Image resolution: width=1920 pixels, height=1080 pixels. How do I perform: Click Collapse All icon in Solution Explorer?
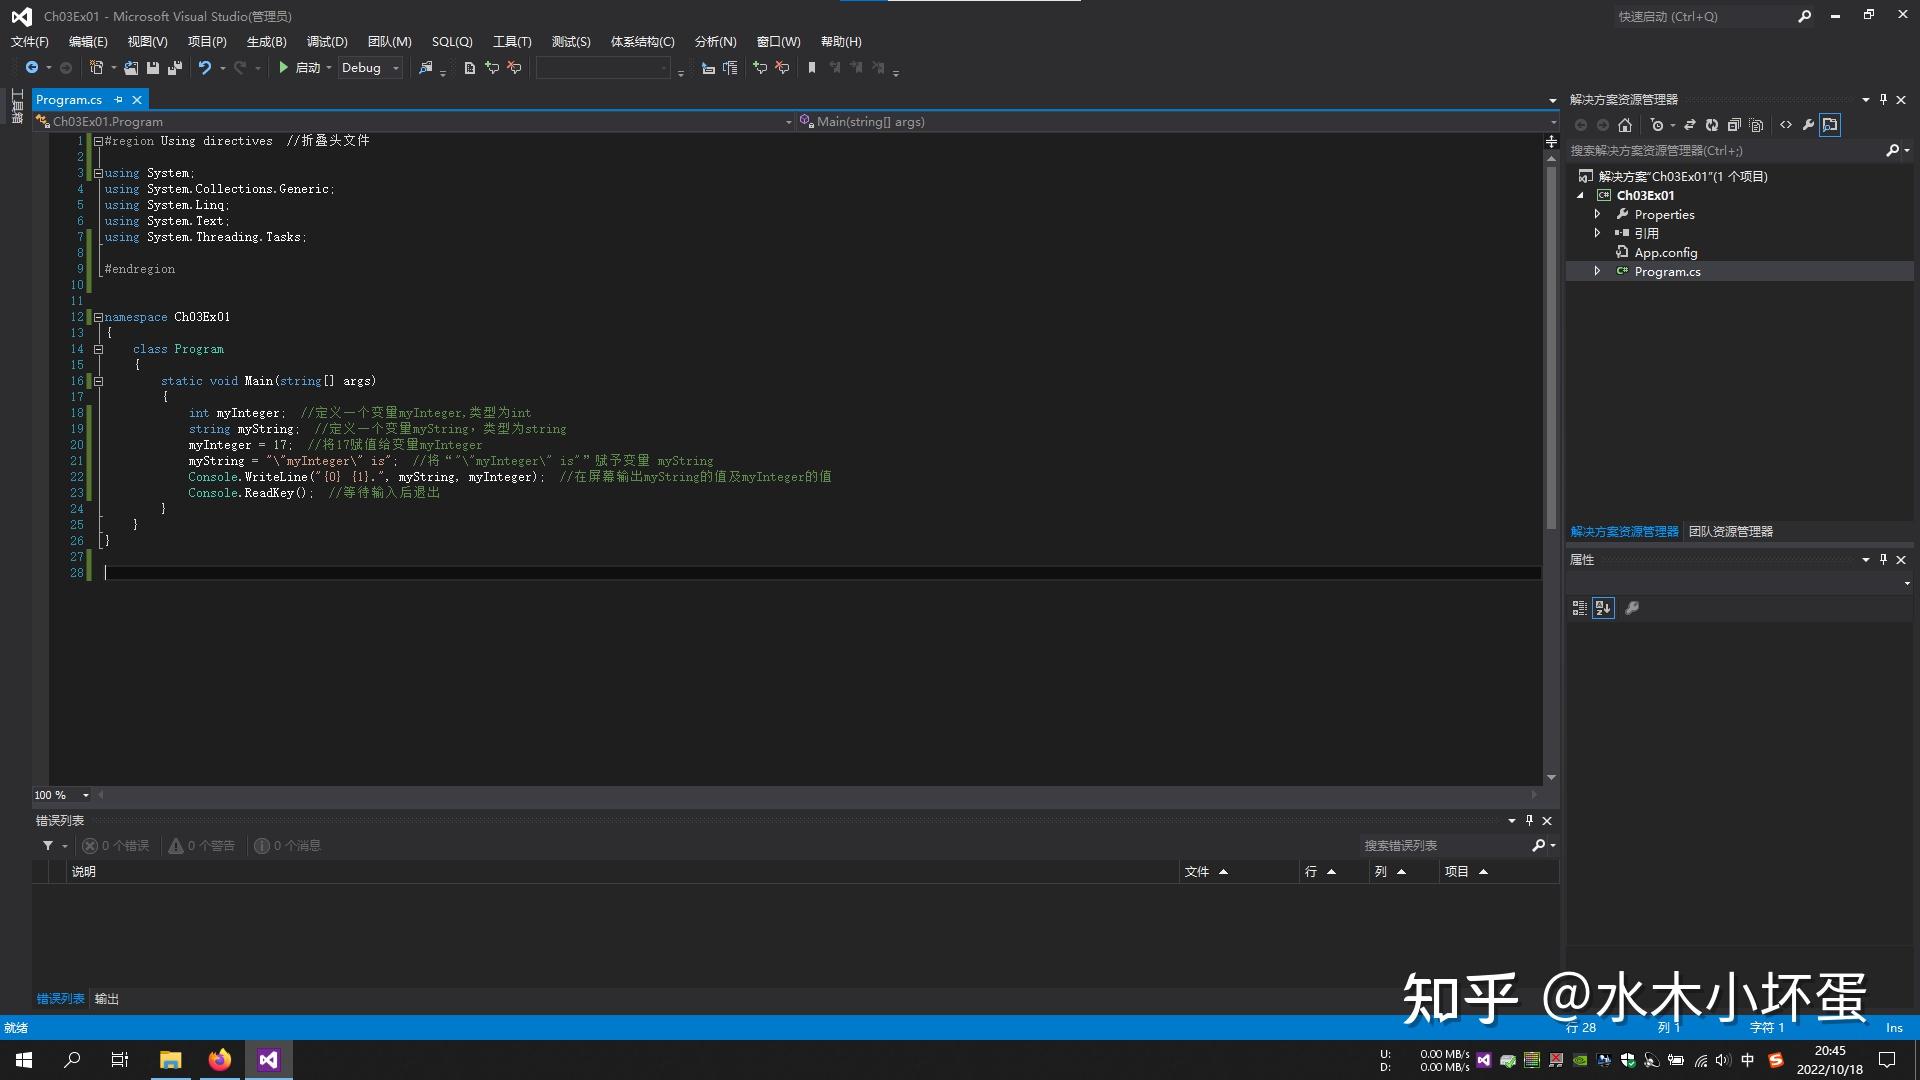pos(1734,125)
